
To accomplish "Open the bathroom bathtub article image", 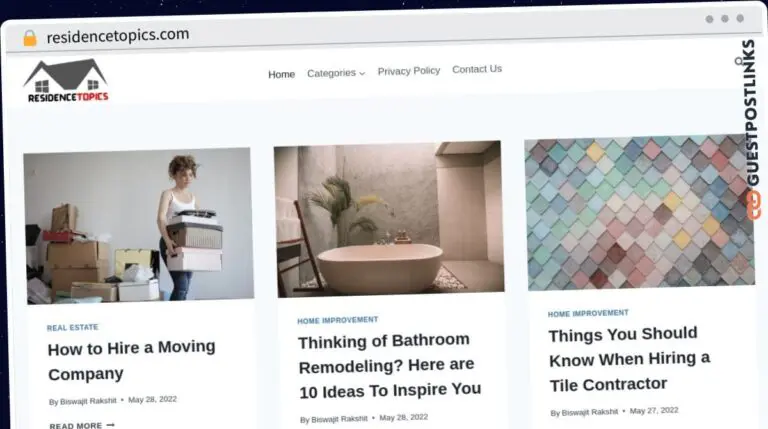I will click(389, 219).
